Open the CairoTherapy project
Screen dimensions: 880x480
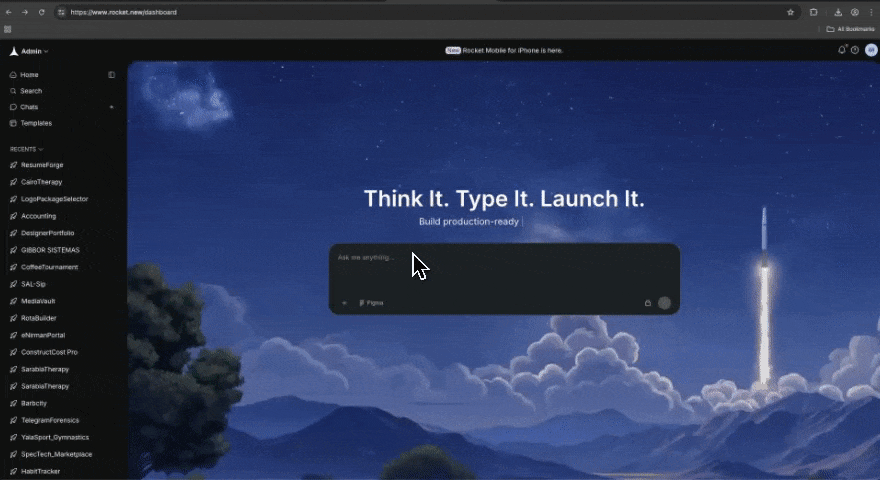pos(42,182)
